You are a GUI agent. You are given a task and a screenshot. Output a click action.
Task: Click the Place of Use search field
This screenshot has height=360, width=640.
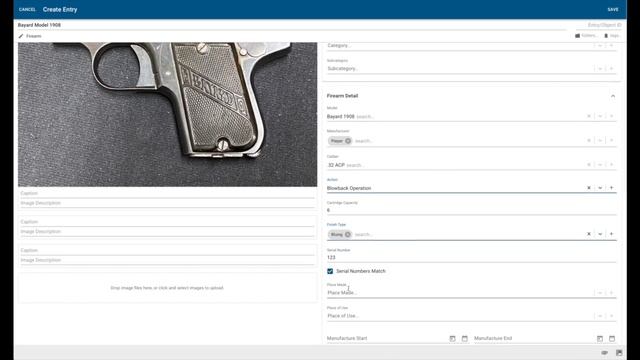(459, 316)
